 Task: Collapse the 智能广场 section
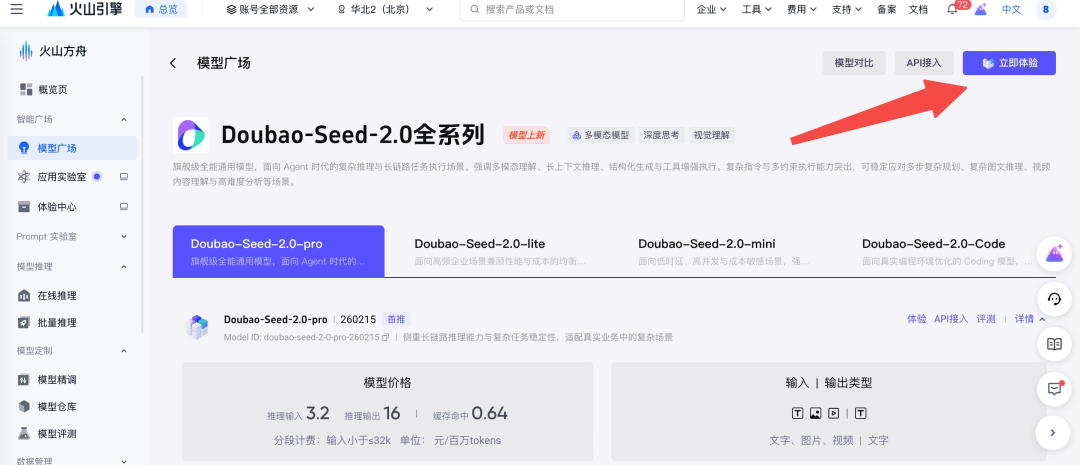click(x=124, y=119)
